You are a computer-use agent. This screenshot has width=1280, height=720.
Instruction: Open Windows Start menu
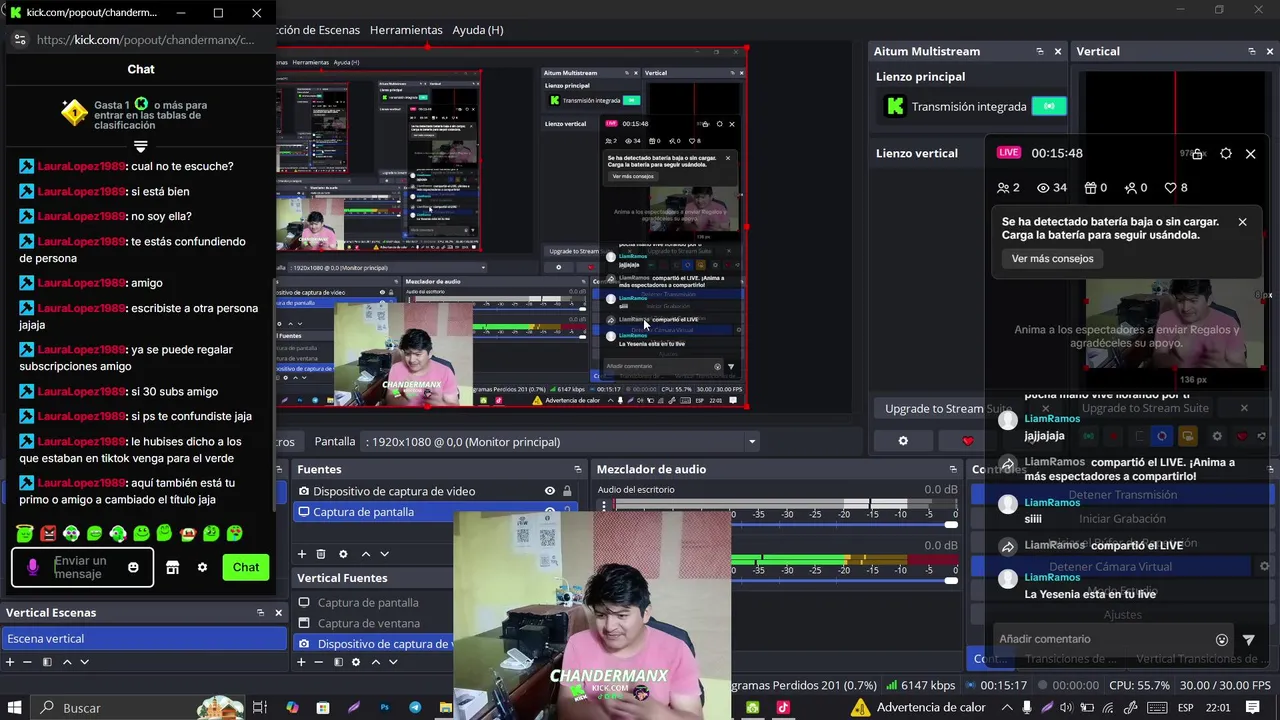[15, 708]
